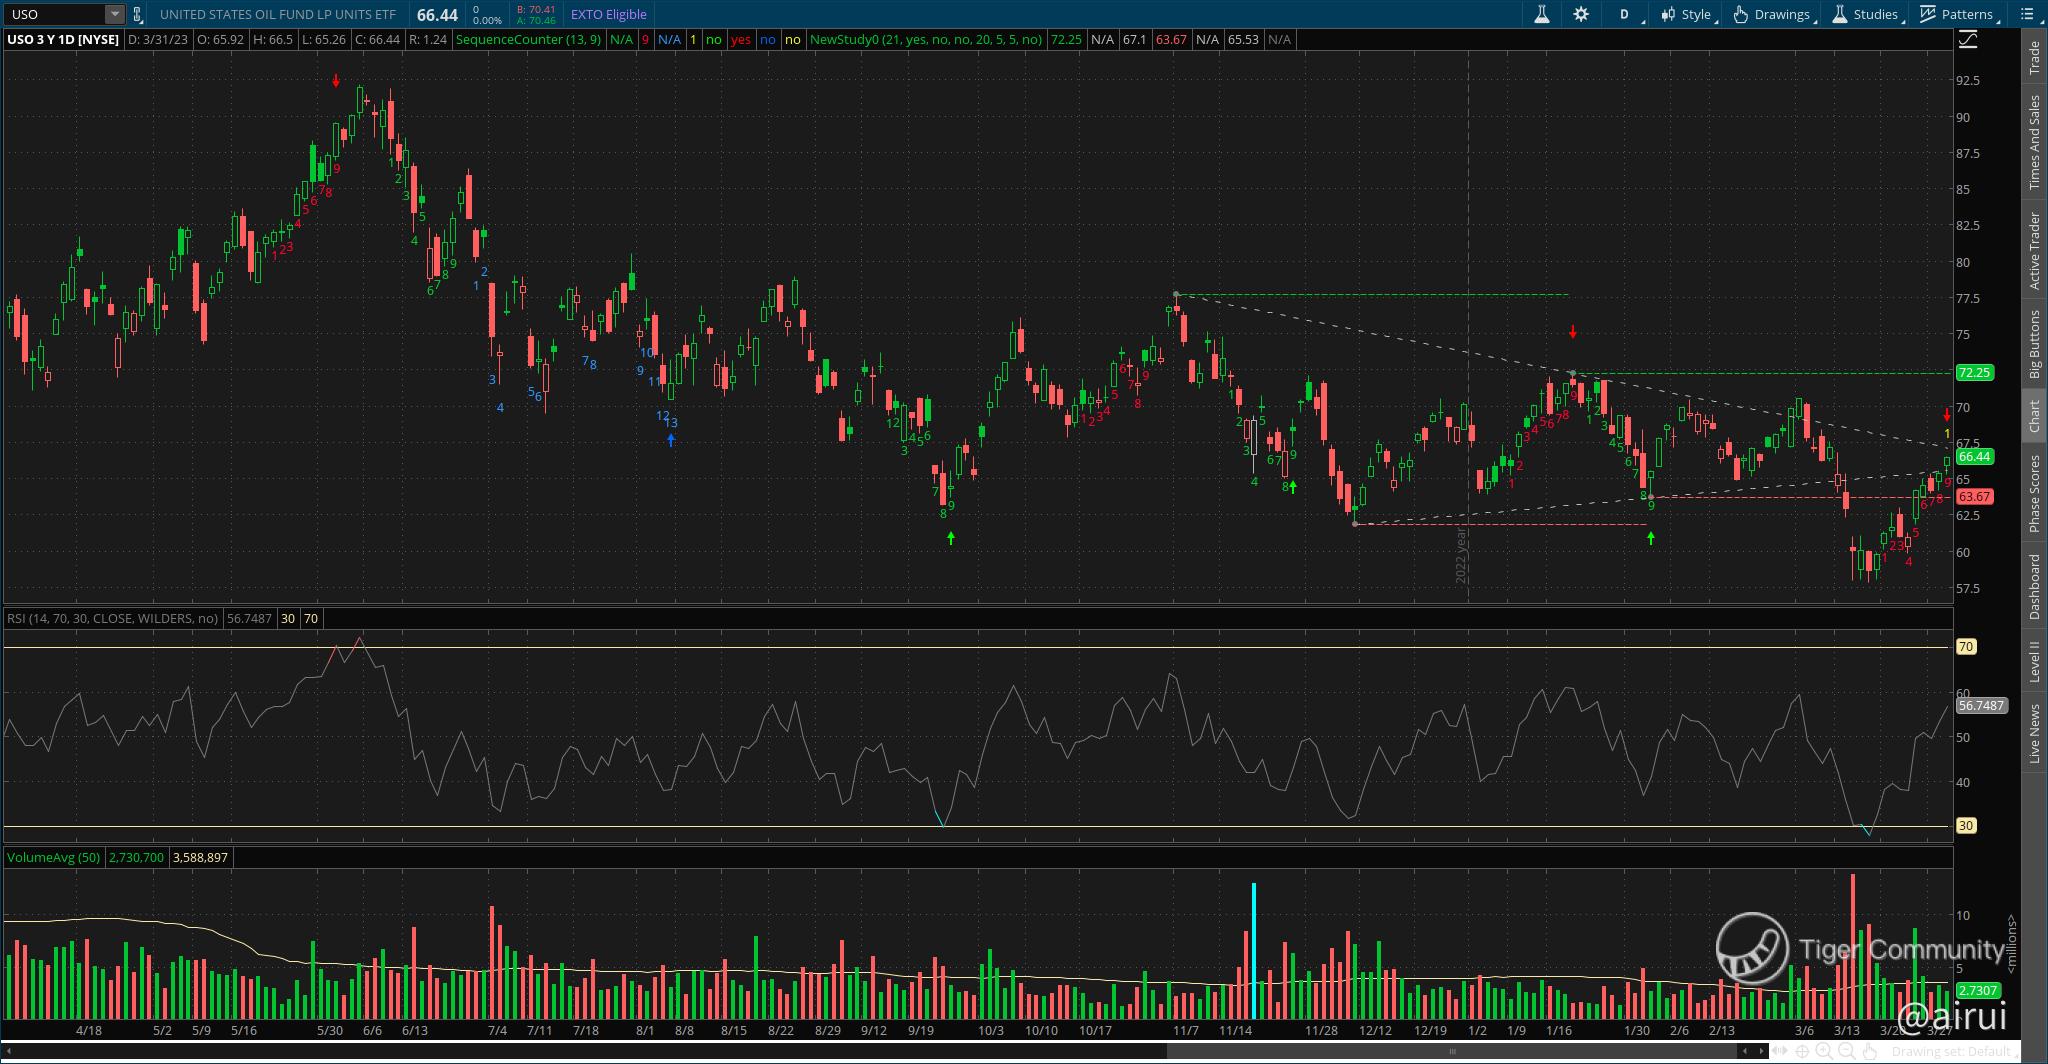2048x1064 pixels.
Task: Click the symbol link chain icon
Action: tap(137, 14)
